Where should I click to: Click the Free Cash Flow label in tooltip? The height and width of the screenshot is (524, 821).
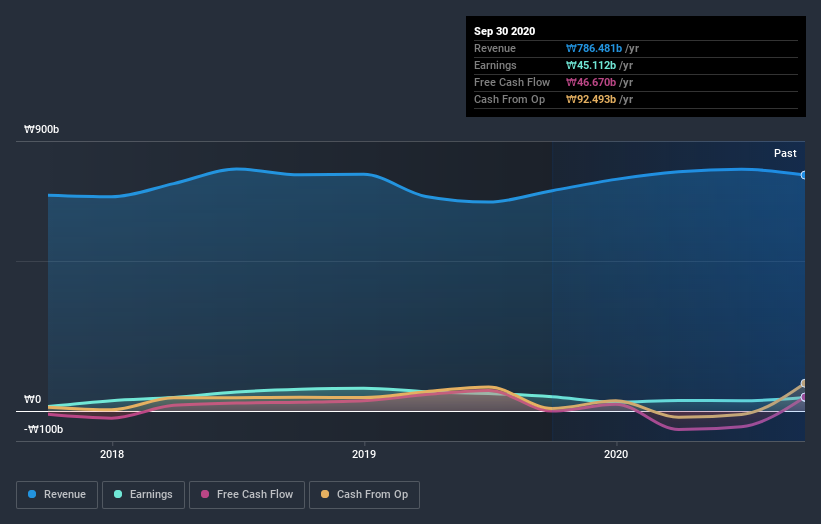coord(512,82)
